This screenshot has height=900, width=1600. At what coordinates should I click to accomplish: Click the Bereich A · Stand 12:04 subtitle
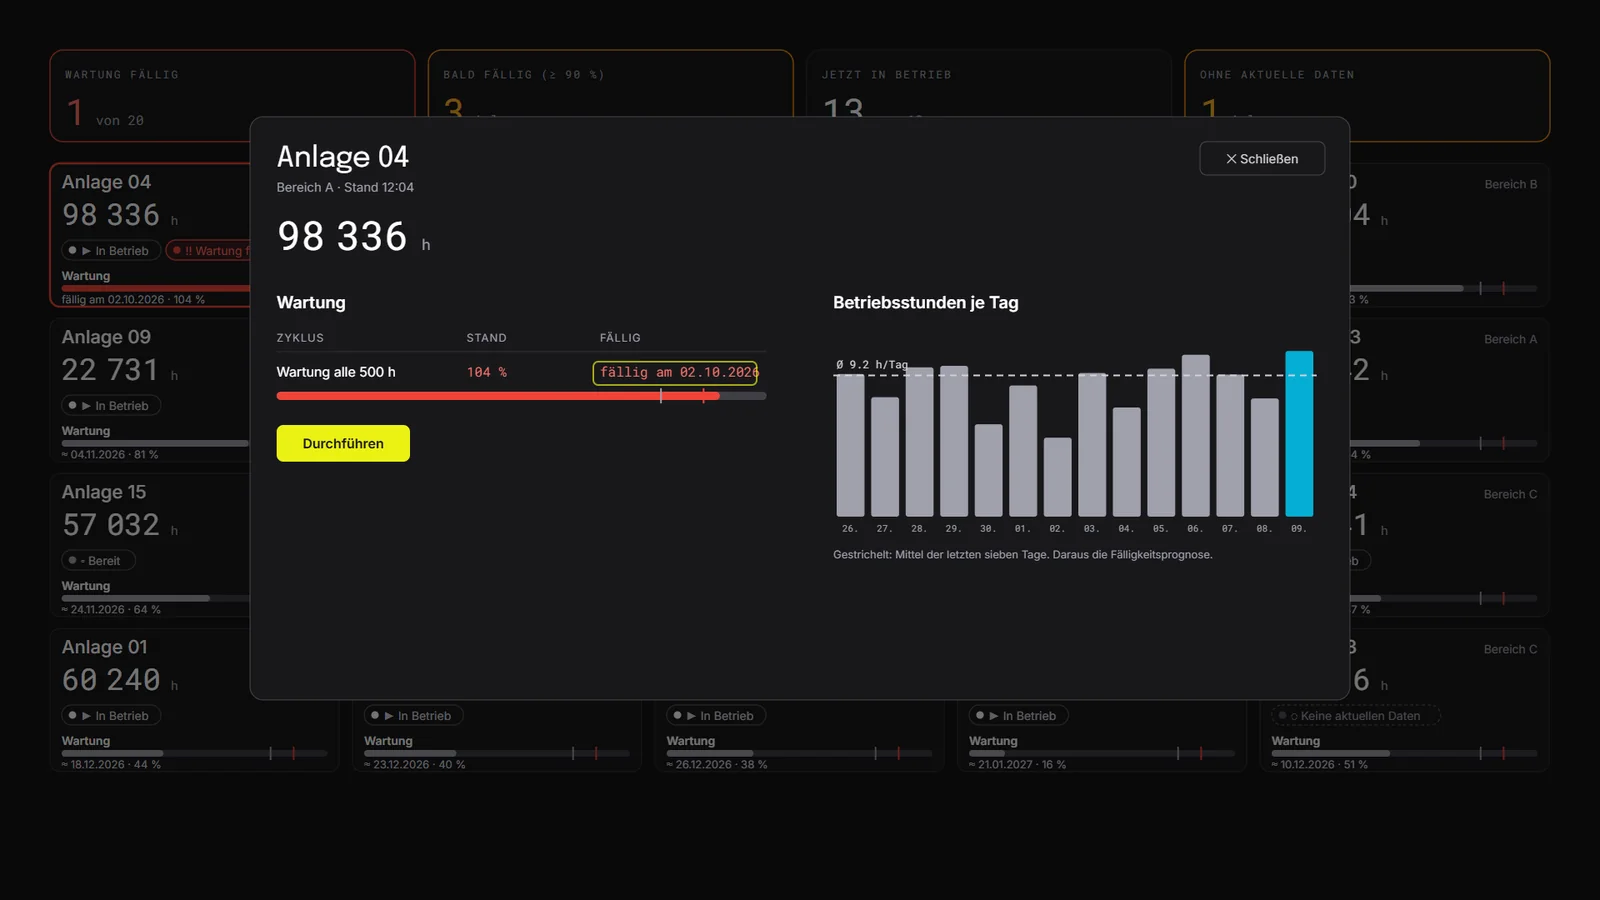point(345,187)
